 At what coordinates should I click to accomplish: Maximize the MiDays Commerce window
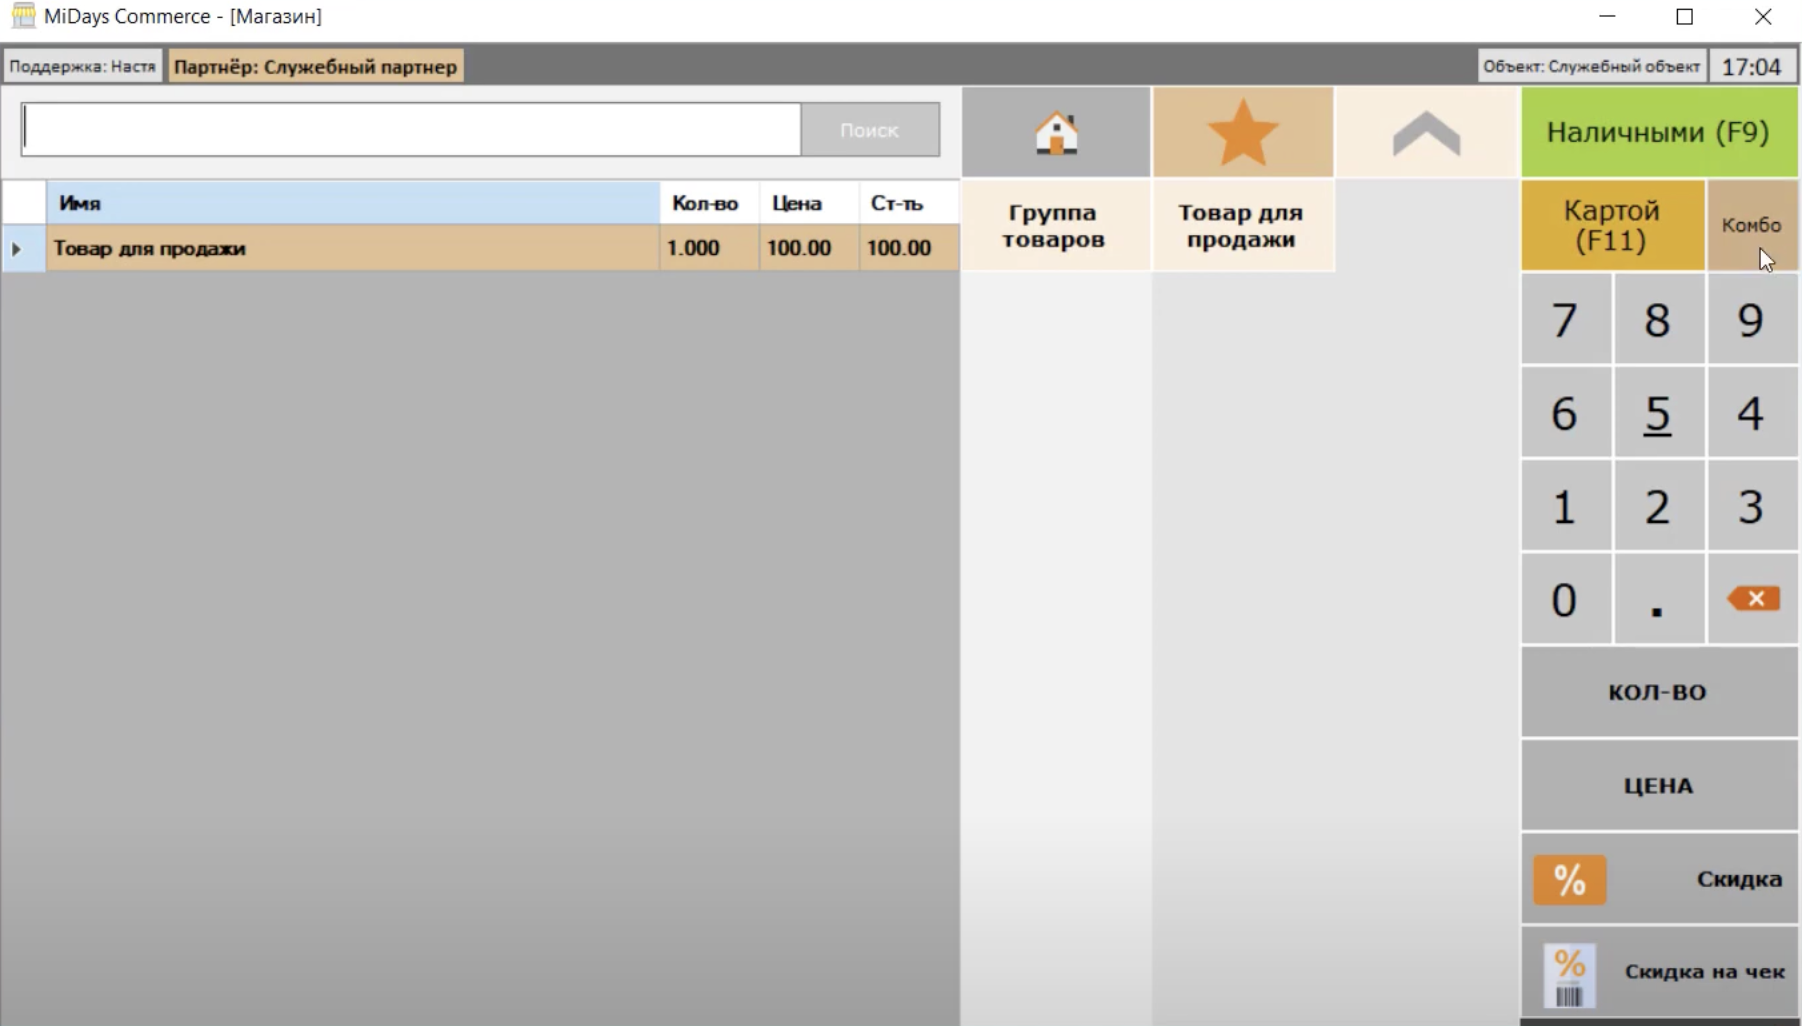(1685, 16)
